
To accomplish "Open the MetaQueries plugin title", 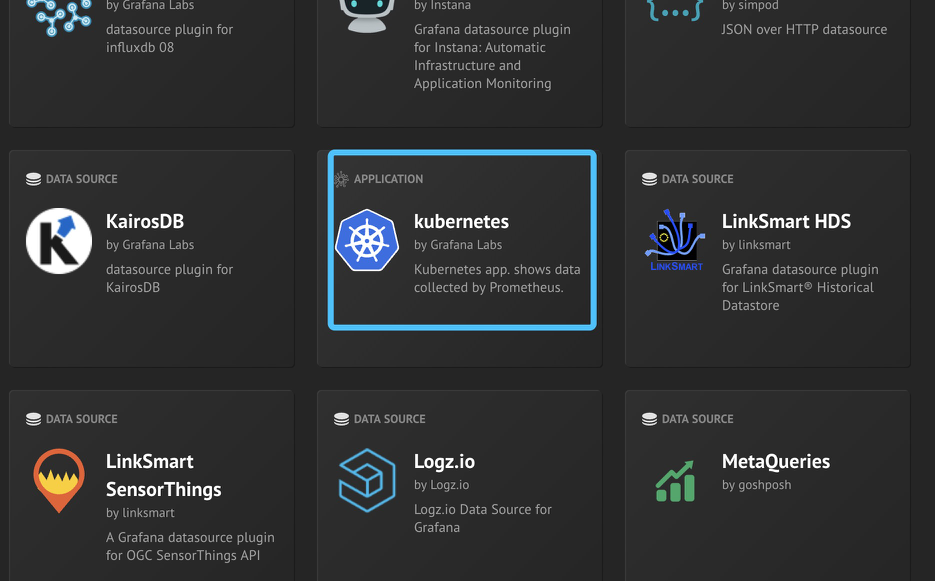I will click(776, 462).
